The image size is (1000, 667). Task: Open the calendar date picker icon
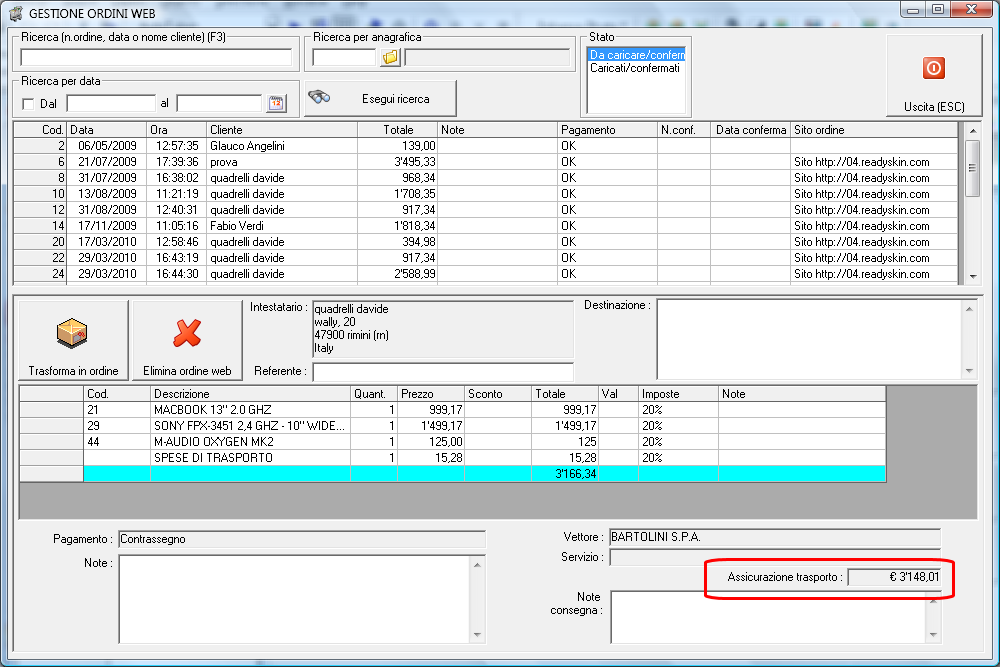pos(275,103)
